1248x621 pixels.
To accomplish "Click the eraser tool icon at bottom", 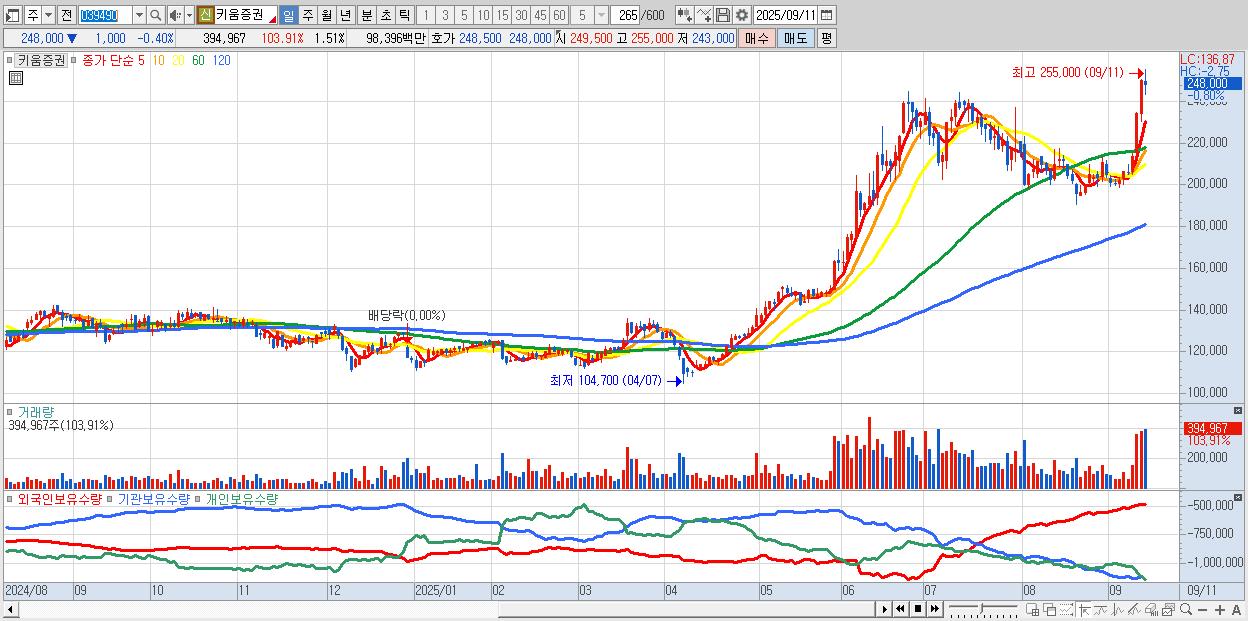I will [x=1152, y=609].
